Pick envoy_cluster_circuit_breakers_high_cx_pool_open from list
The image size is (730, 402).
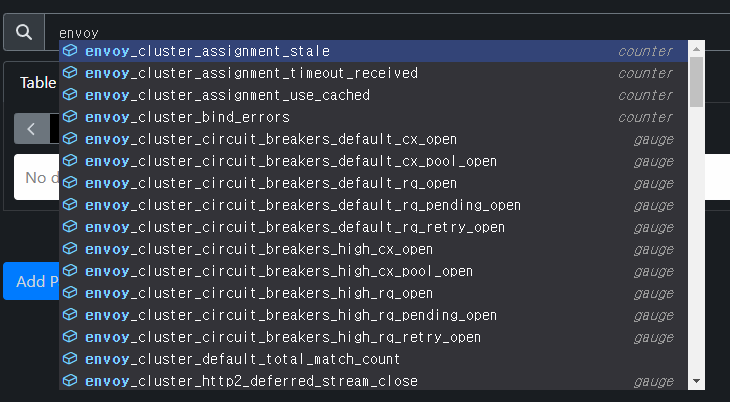coord(279,271)
